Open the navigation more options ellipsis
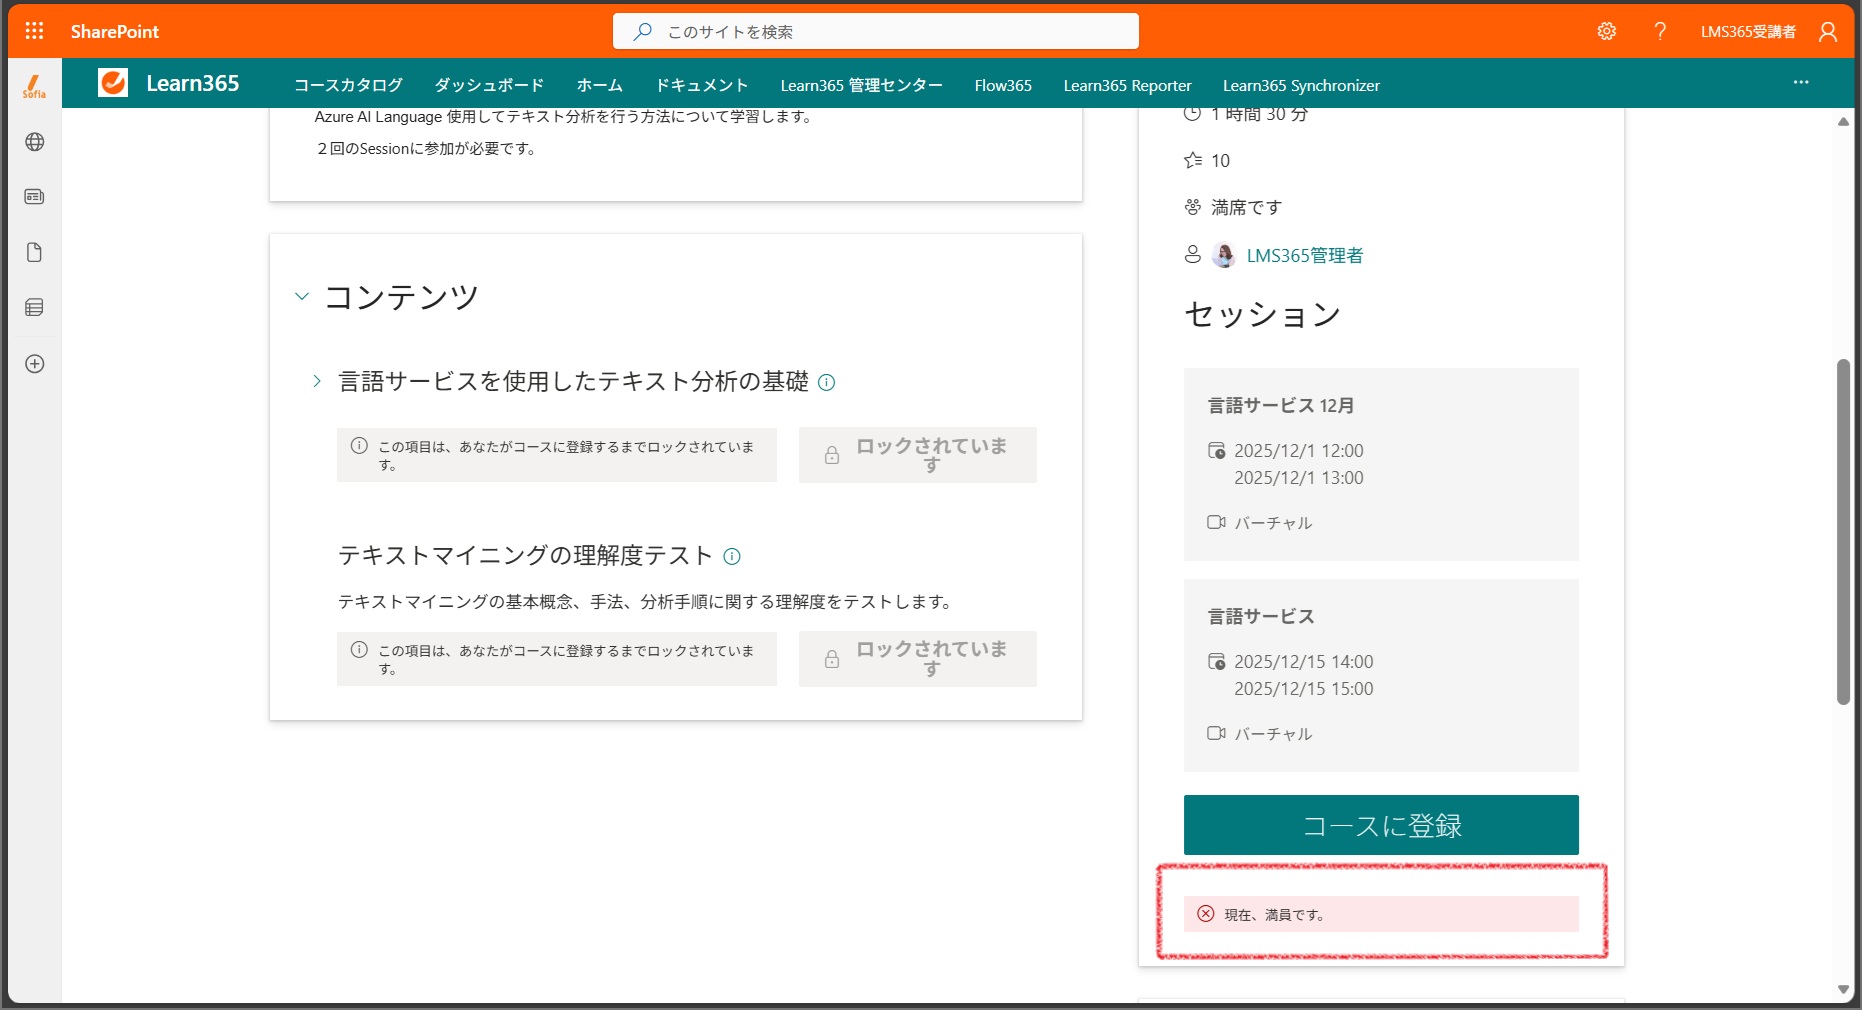 click(1801, 82)
